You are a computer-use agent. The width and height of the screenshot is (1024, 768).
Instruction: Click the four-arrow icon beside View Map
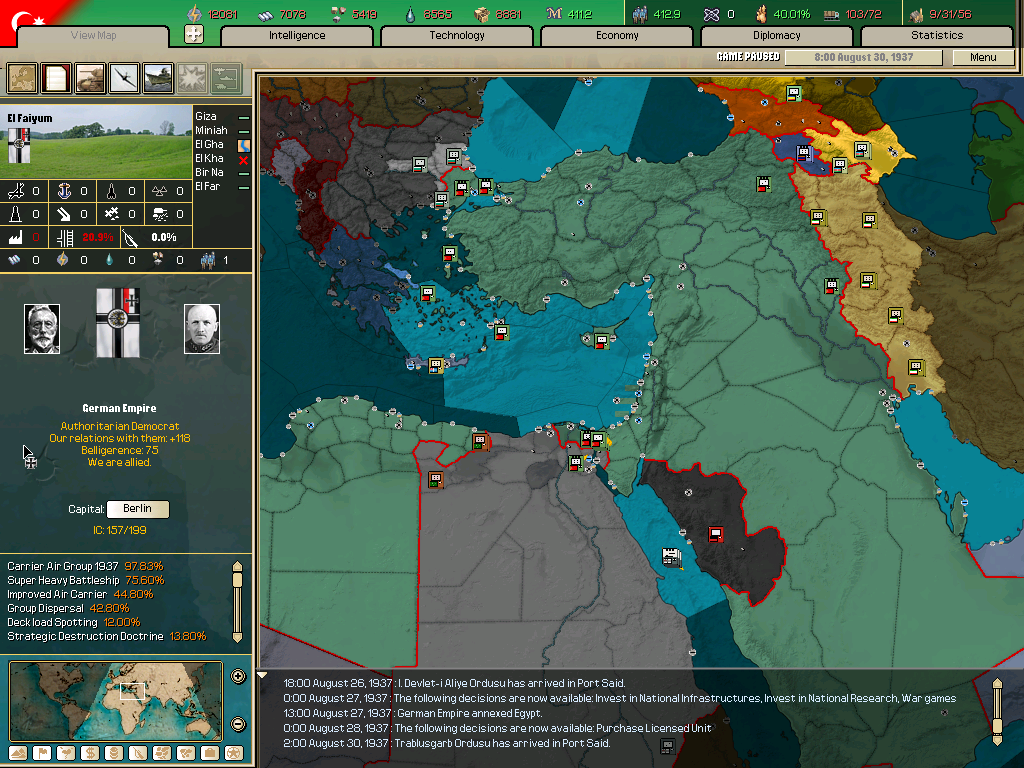point(194,35)
